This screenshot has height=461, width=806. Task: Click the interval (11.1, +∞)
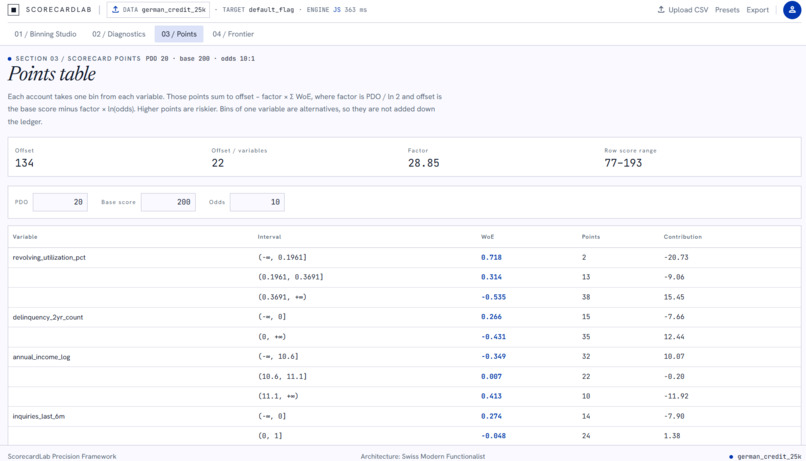coord(278,396)
